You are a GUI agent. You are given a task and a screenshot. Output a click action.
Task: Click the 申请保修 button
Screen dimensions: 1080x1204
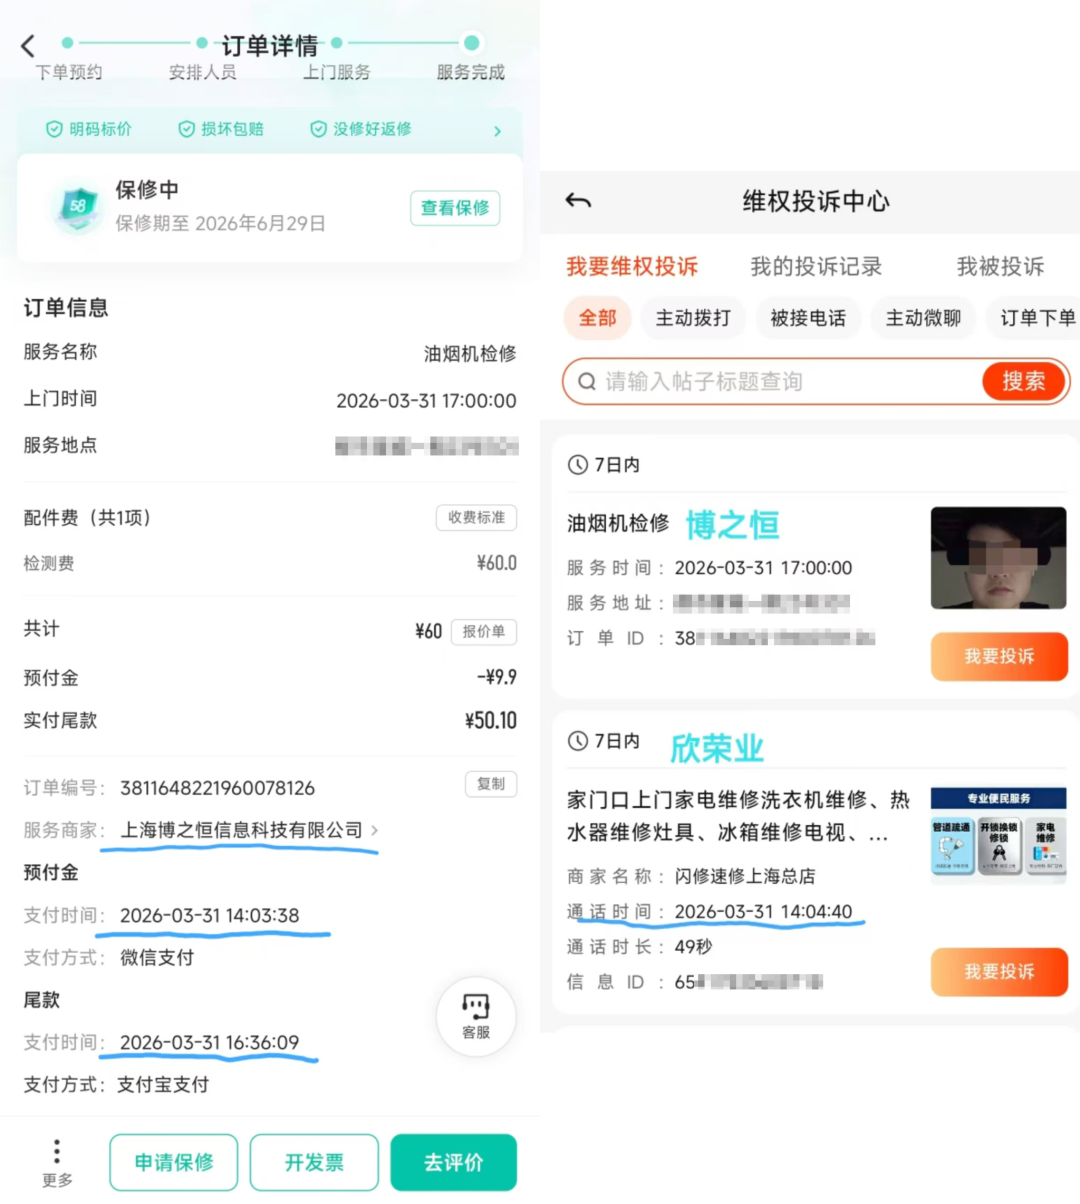coord(174,1162)
